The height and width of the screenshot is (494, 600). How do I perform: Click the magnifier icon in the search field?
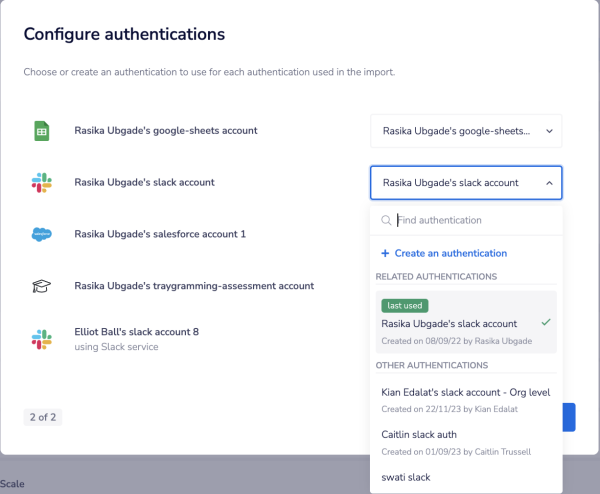[x=385, y=220]
